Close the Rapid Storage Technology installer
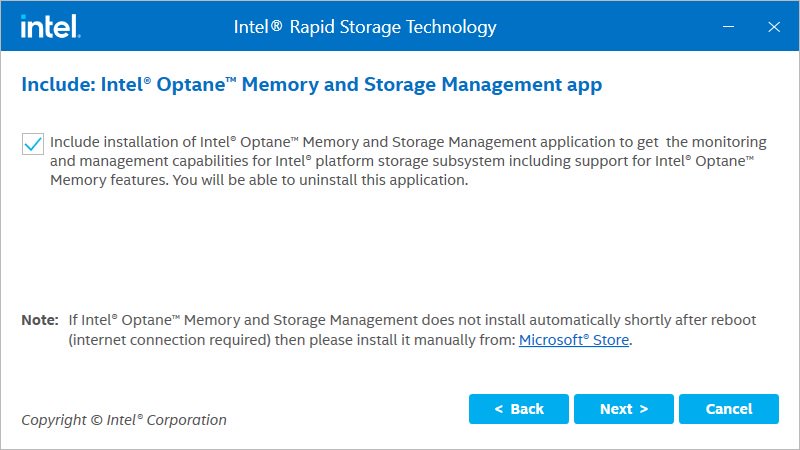 772,26
